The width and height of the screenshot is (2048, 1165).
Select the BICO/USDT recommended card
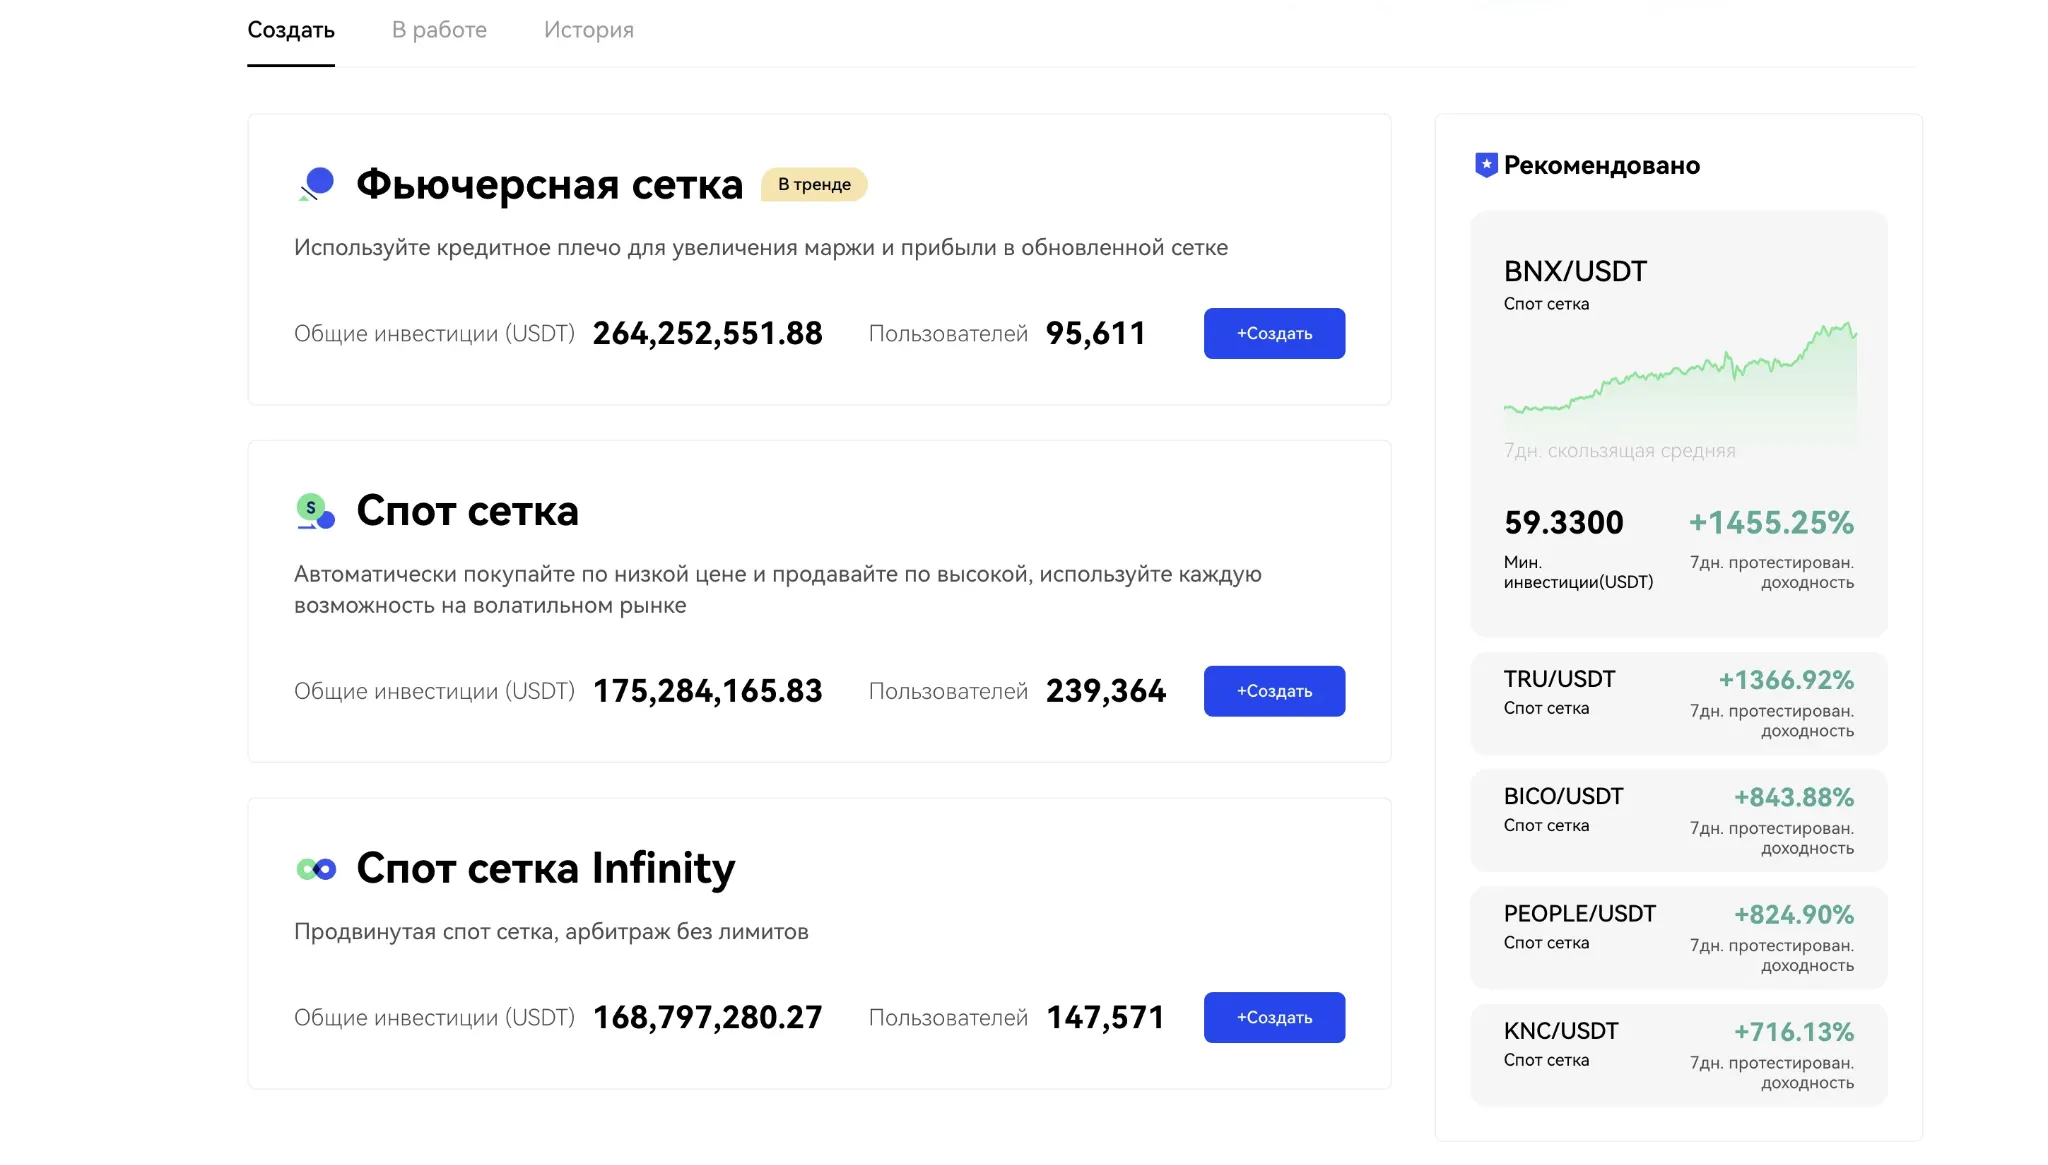[1679, 820]
